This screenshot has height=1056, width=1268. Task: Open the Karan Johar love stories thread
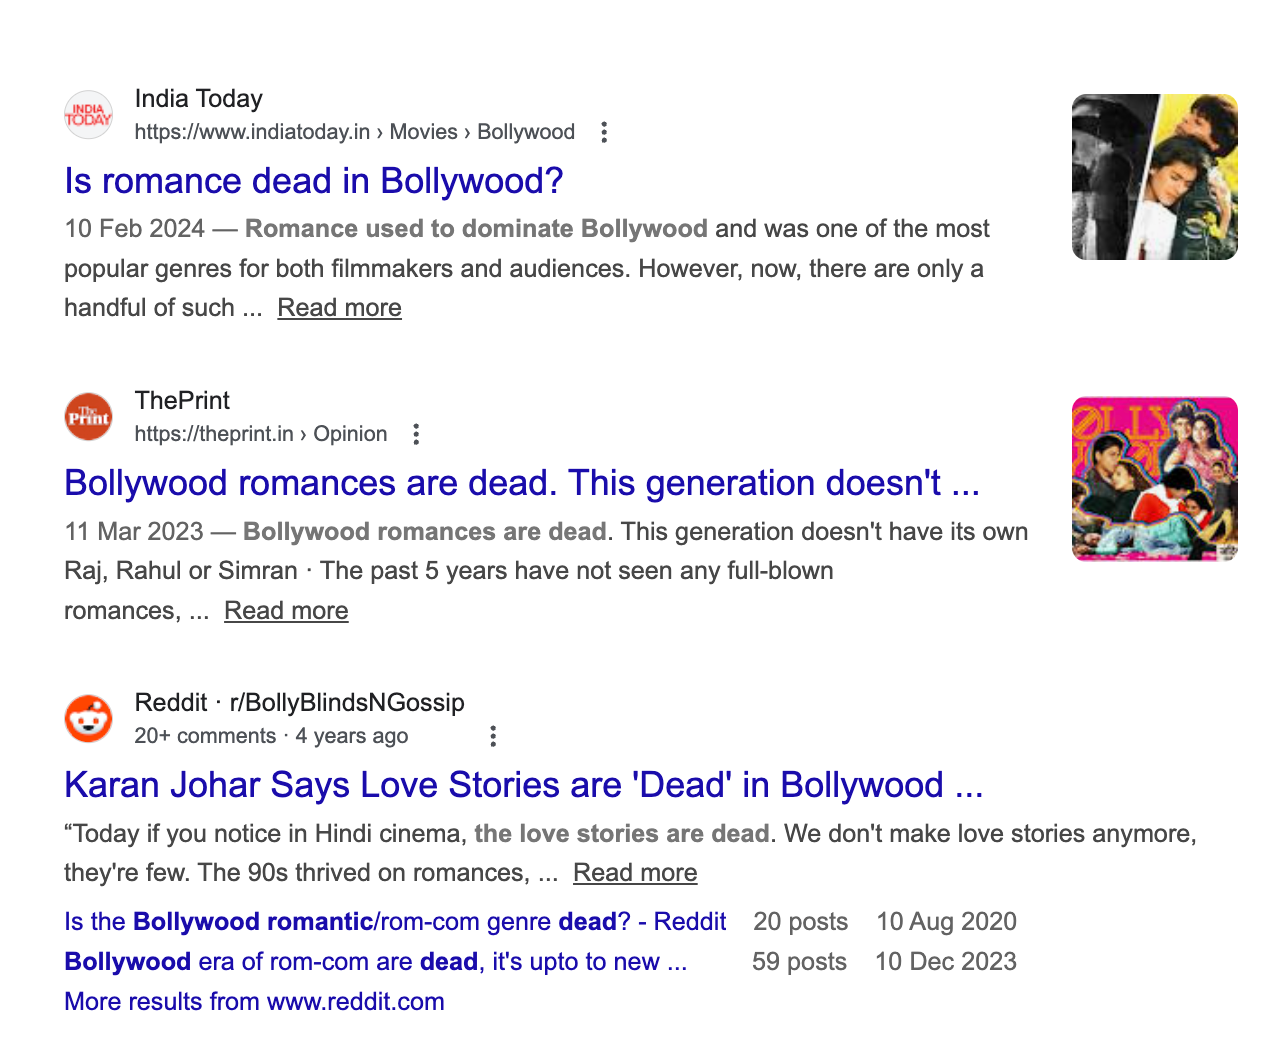point(523,786)
